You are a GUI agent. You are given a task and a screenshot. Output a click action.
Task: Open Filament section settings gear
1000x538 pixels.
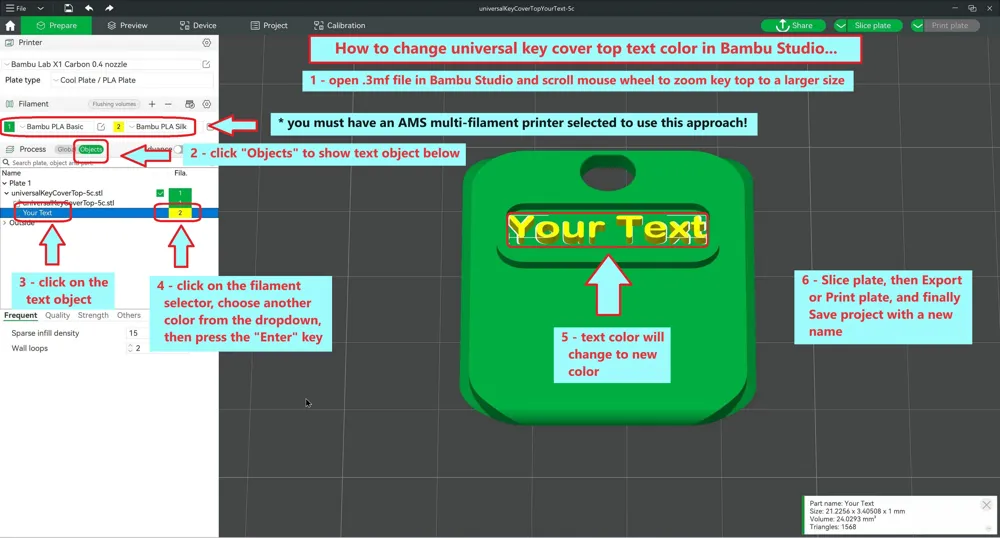(207, 104)
